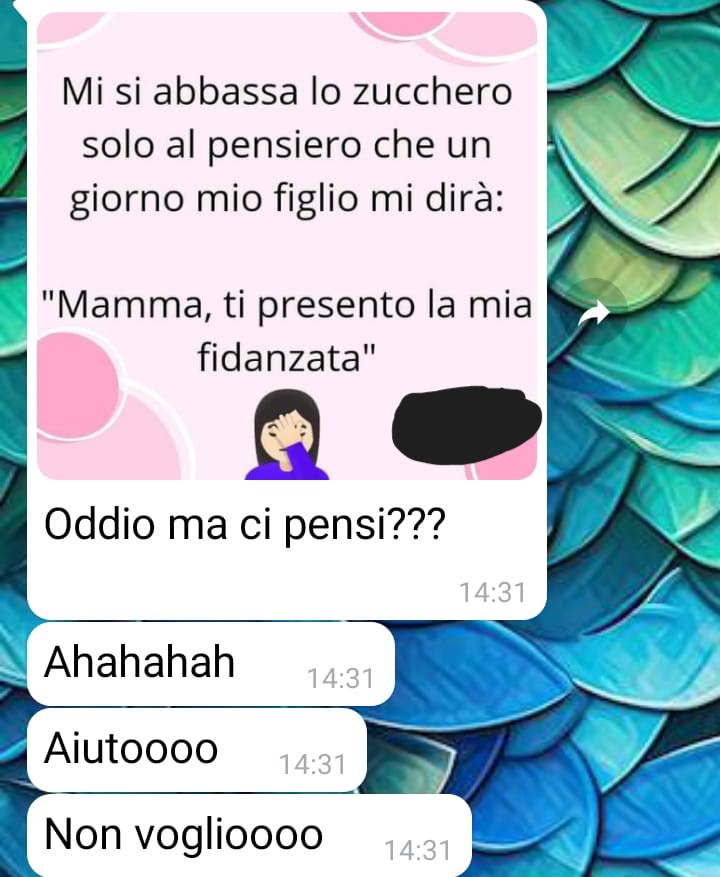
Task: Tap the facepalm woman emoji in the image
Action: tap(287, 435)
